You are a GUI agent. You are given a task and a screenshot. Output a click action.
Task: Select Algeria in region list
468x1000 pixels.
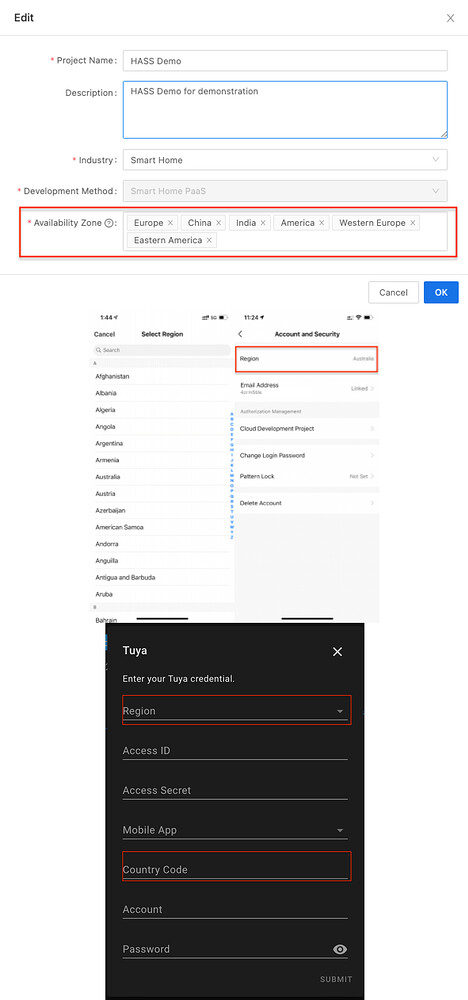(x=161, y=409)
